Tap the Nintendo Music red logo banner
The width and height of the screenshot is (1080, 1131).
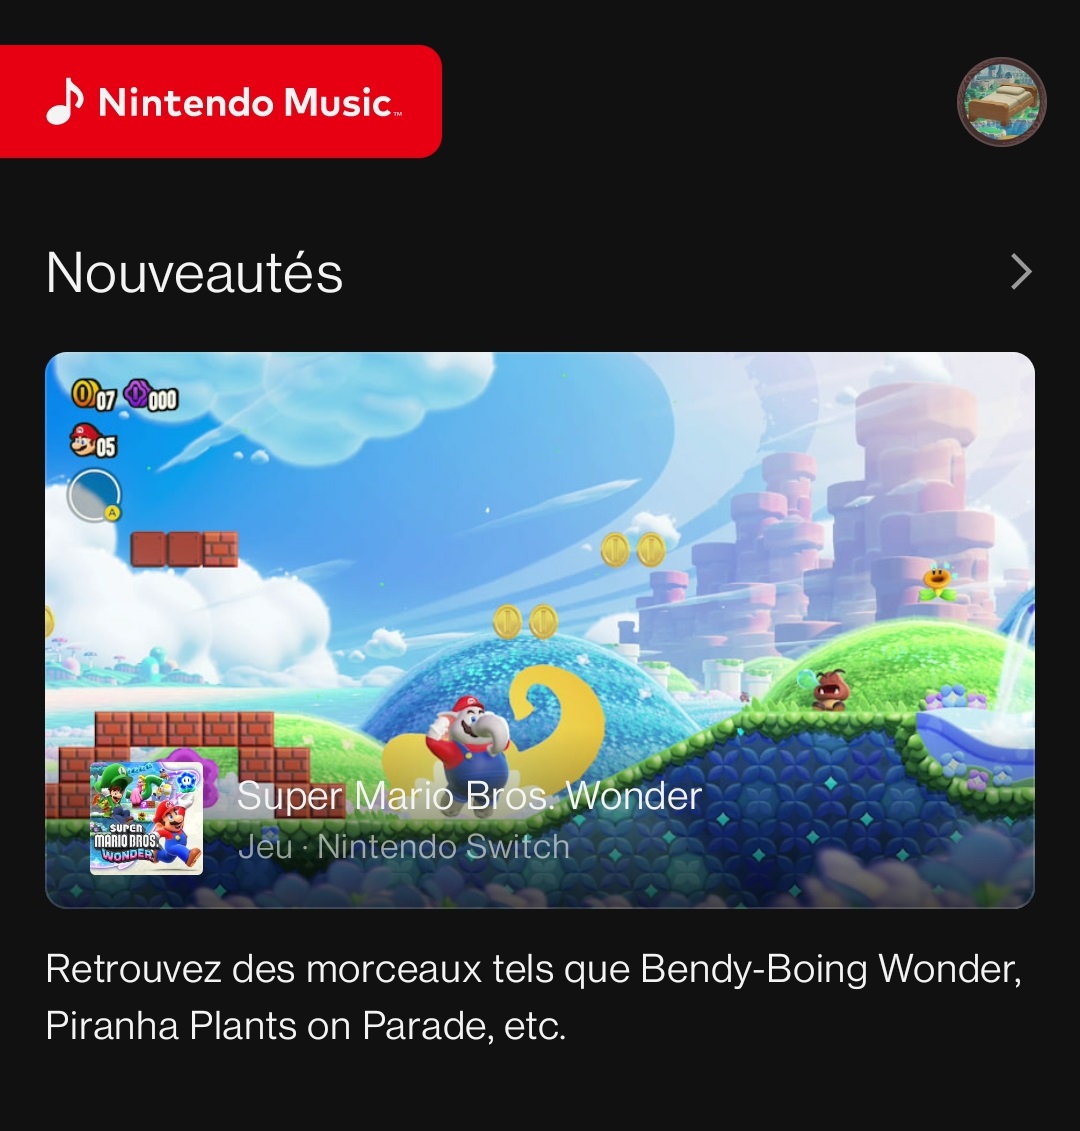pos(221,102)
